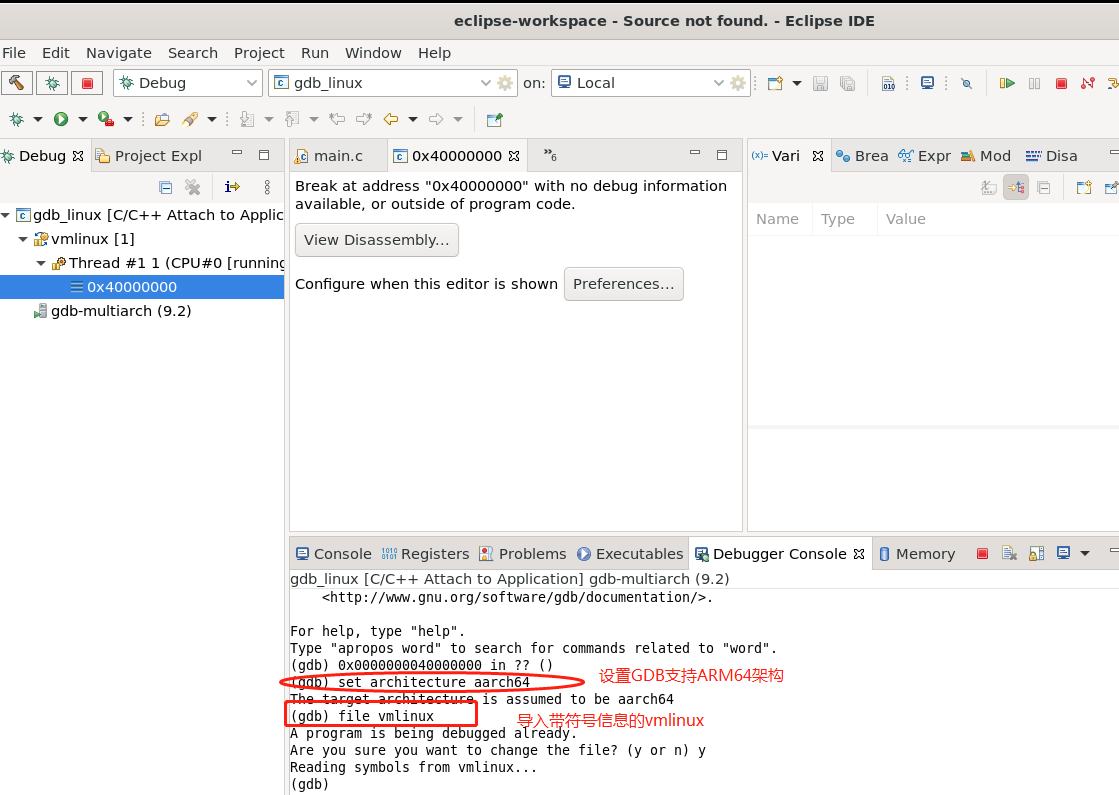Screen dimensions: 1119x795
Task: Switch to the Console tab
Action: (x=333, y=554)
